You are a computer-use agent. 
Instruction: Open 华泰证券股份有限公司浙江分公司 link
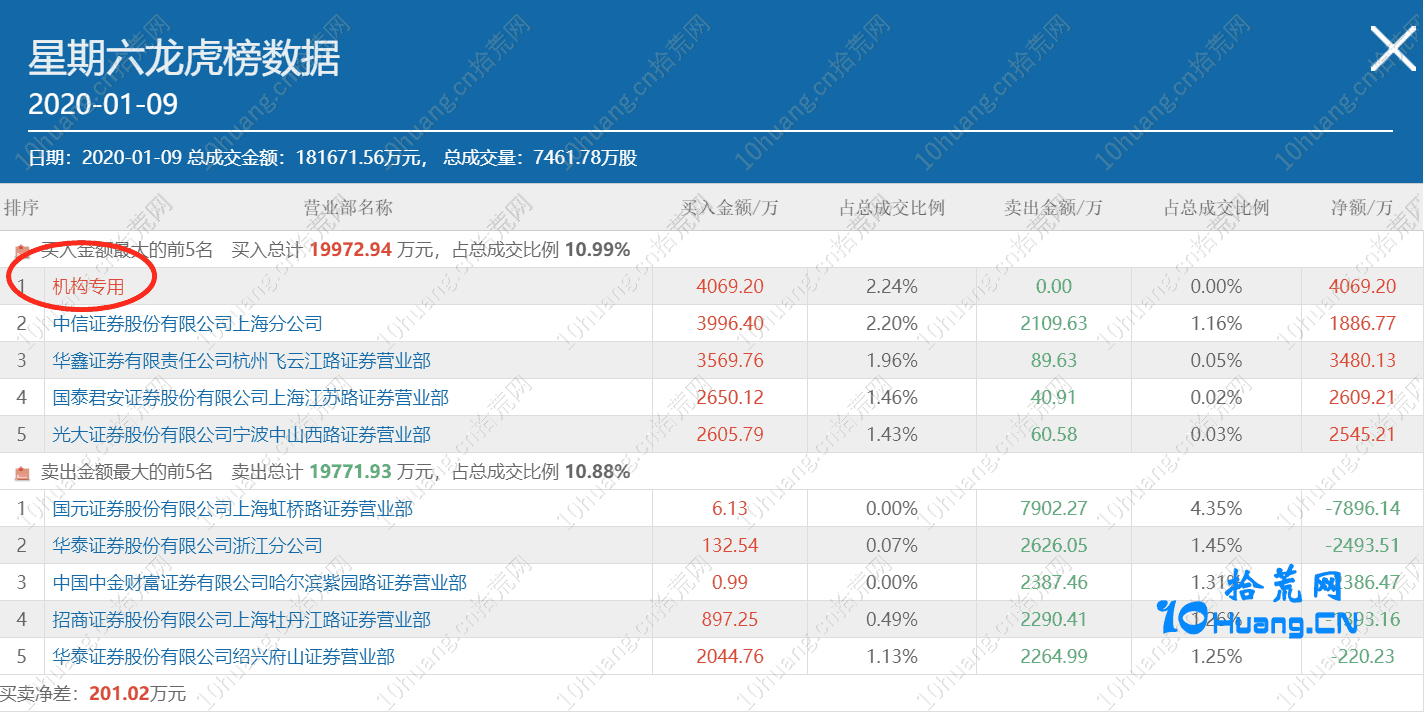point(188,546)
